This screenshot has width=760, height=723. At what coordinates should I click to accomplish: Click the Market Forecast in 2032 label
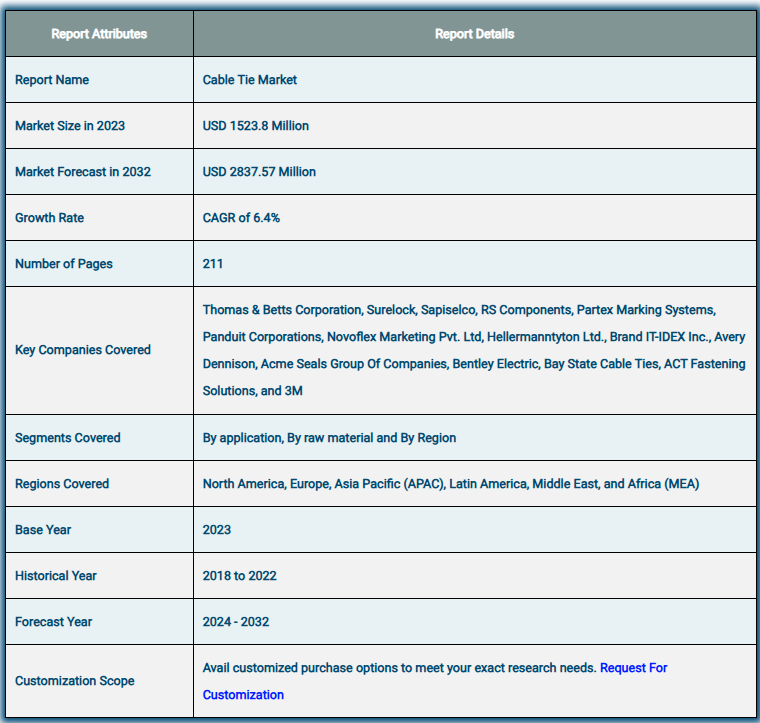tap(83, 172)
